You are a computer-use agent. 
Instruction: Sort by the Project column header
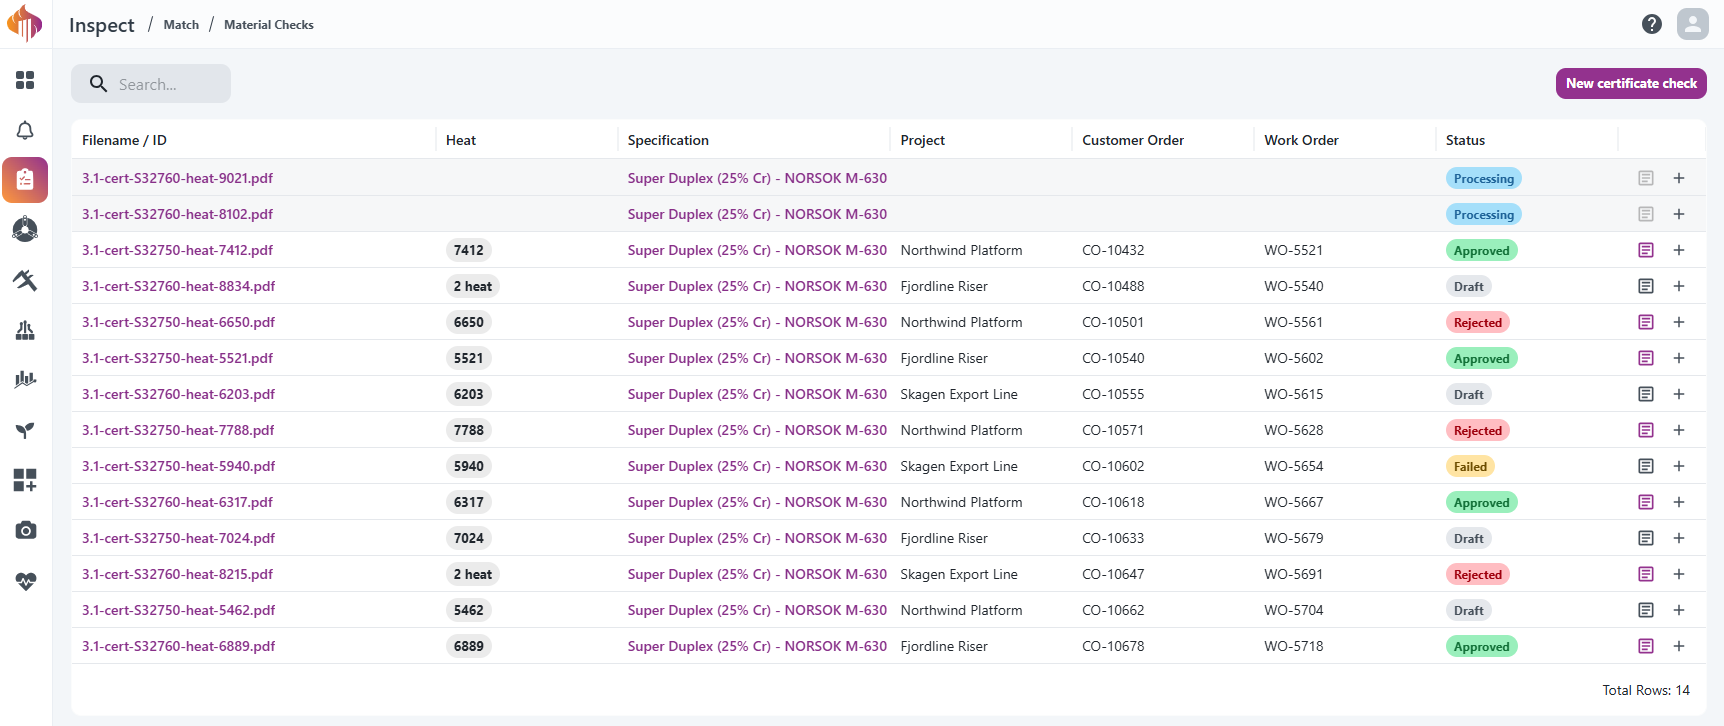tap(922, 140)
